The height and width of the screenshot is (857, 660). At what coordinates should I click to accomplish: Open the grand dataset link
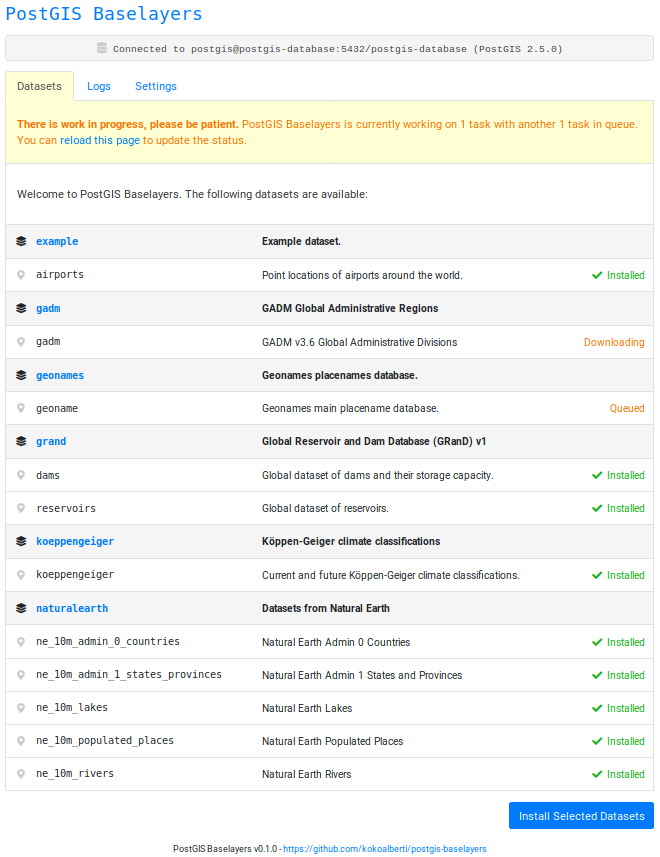pos(51,442)
